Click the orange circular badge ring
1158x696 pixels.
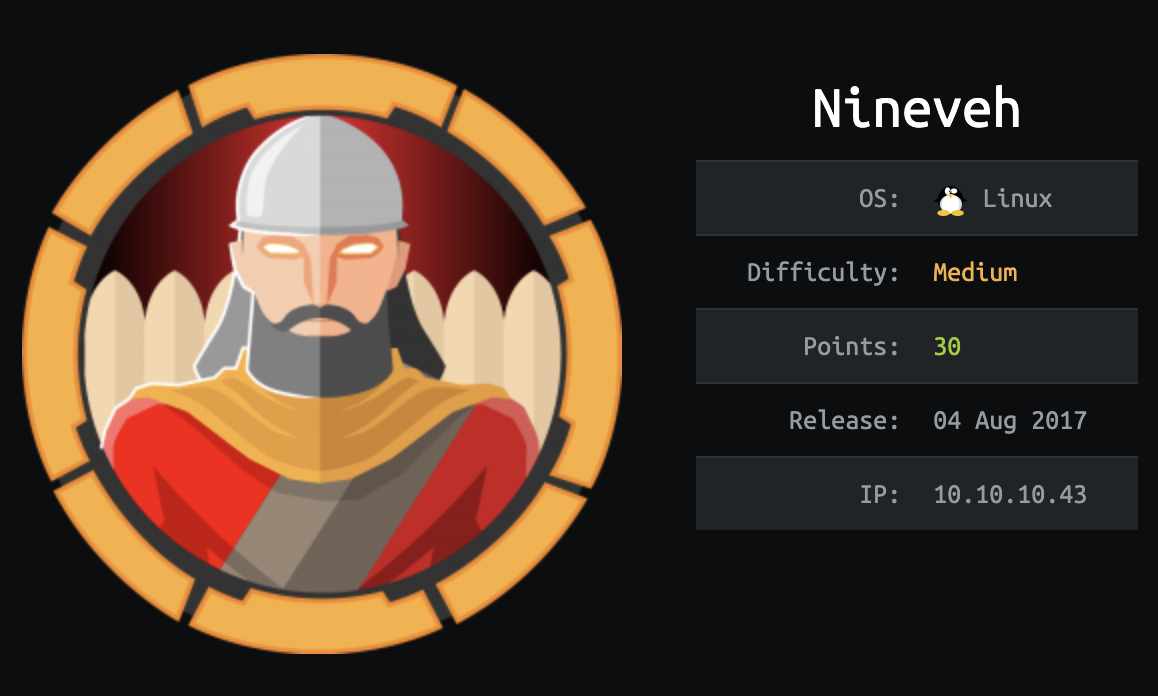(x=322, y=354)
